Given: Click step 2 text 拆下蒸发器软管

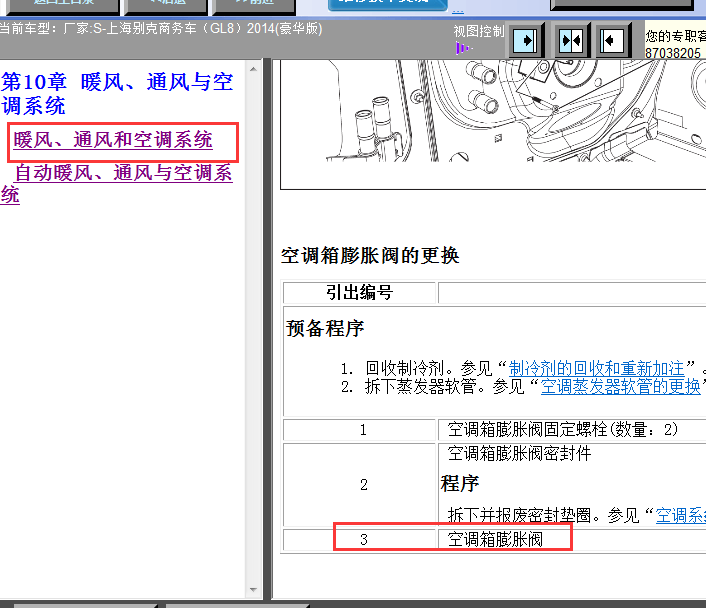Looking at the screenshot, I should coord(421,386).
